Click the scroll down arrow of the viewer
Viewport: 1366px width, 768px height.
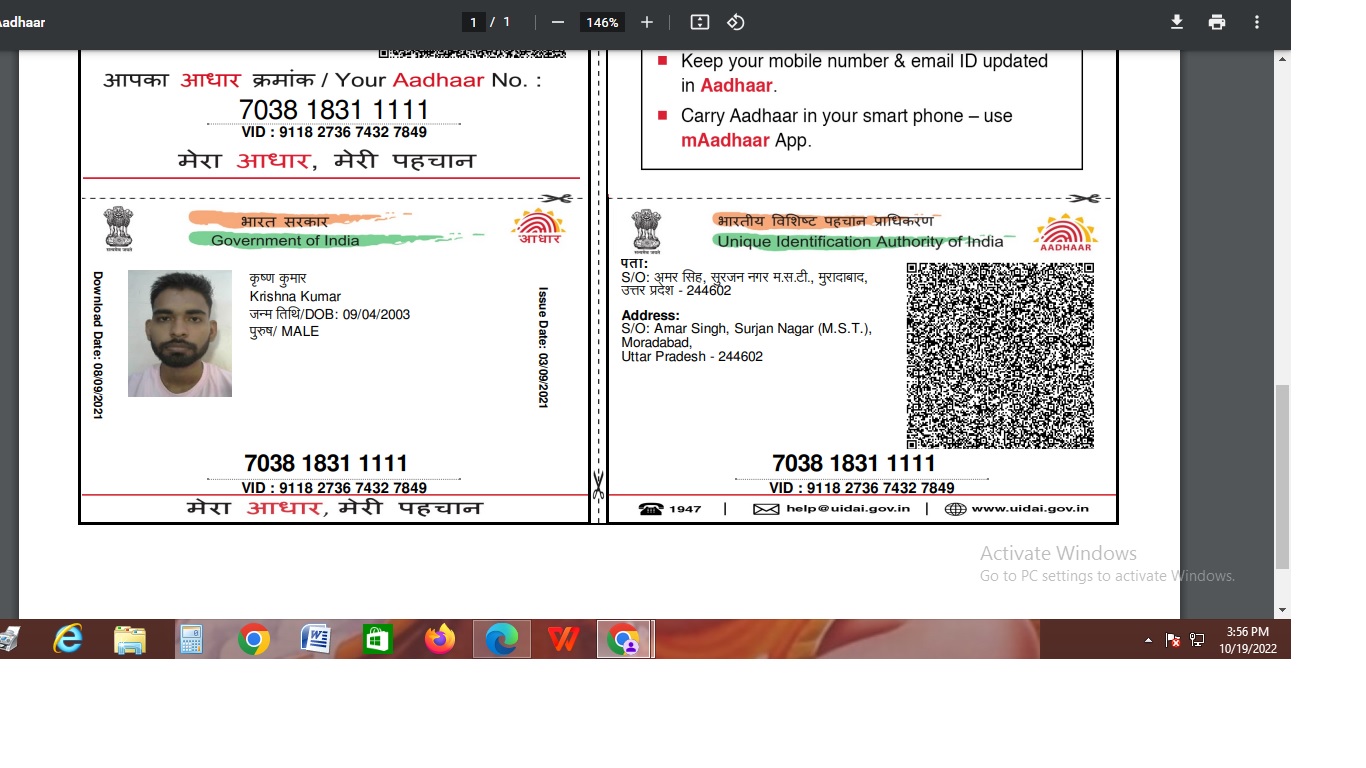[1283, 609]
